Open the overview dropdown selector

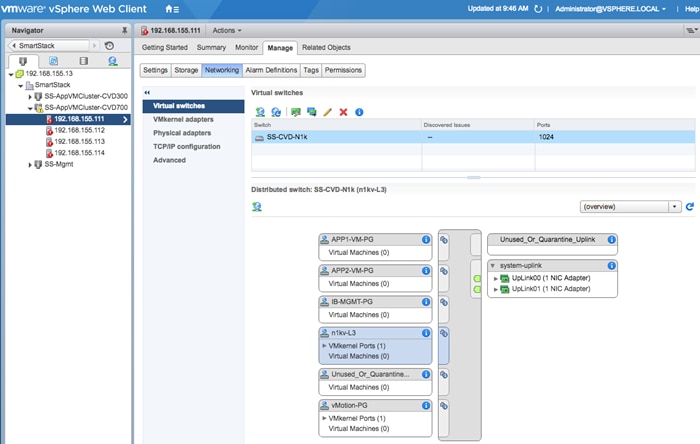point(630,207)
